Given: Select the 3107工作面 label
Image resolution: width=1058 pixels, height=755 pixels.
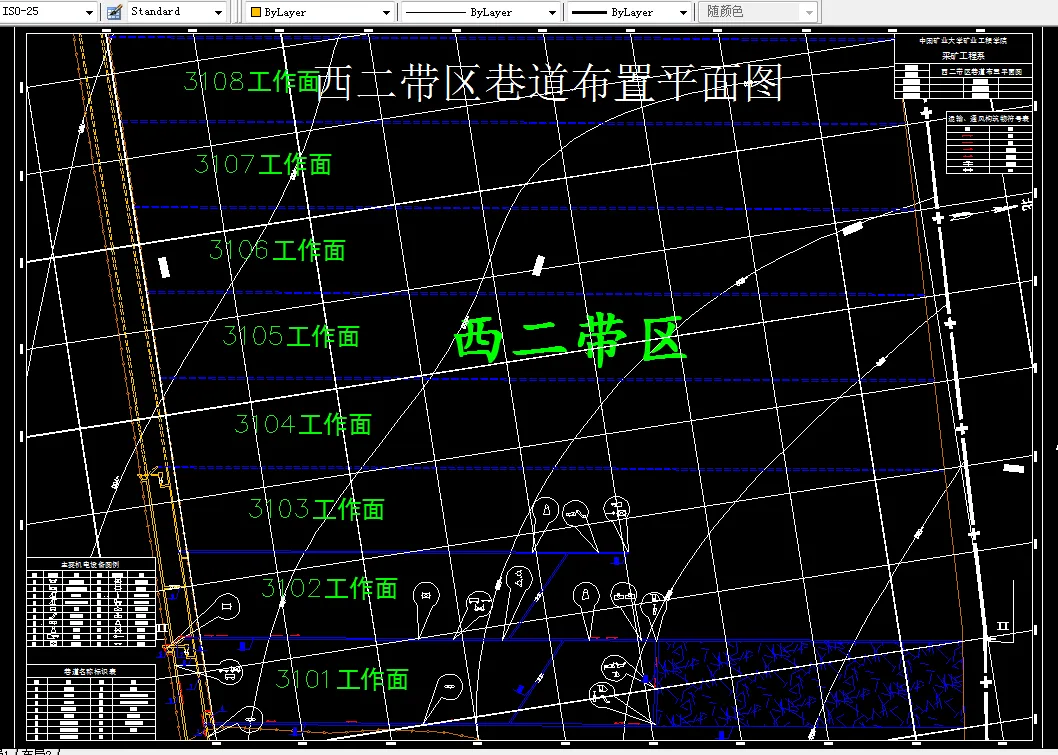Looking at the screenshot, I should click(x=263, y=165).
